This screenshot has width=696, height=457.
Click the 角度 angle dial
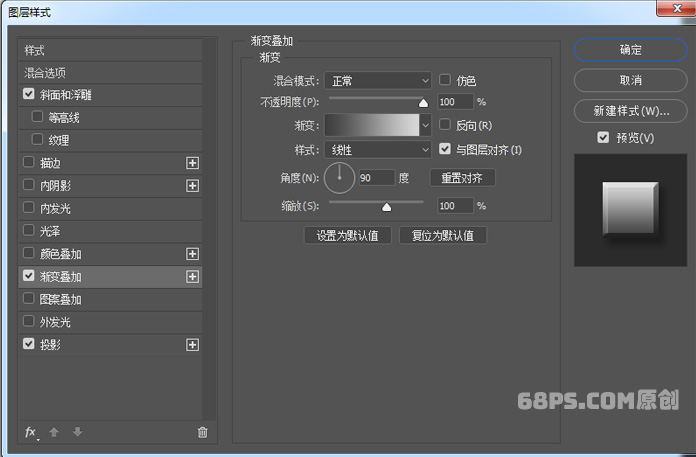click(x=340, y=178)
